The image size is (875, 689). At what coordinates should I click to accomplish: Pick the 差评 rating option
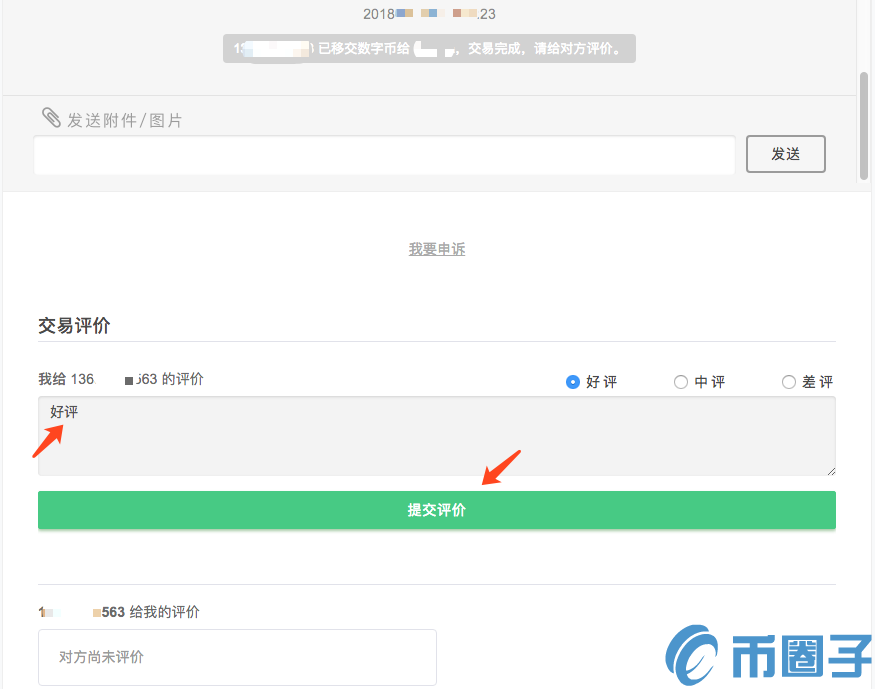pos(789,381)
